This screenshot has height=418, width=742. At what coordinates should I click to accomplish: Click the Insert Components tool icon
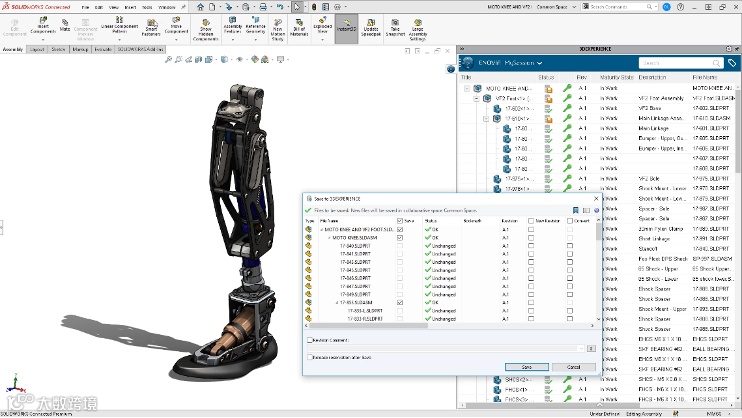[x=43, y=21]
